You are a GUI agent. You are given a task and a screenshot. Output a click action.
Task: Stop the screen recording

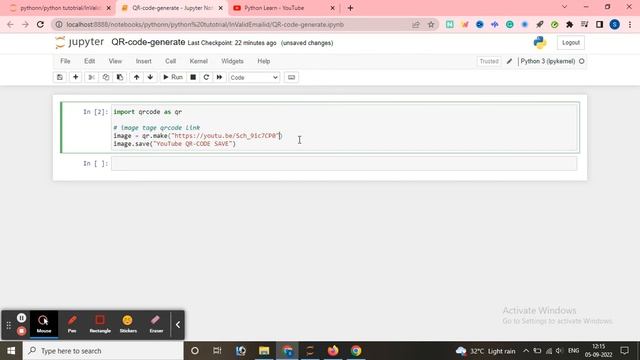pyautogui.click(x=22, y=331)
